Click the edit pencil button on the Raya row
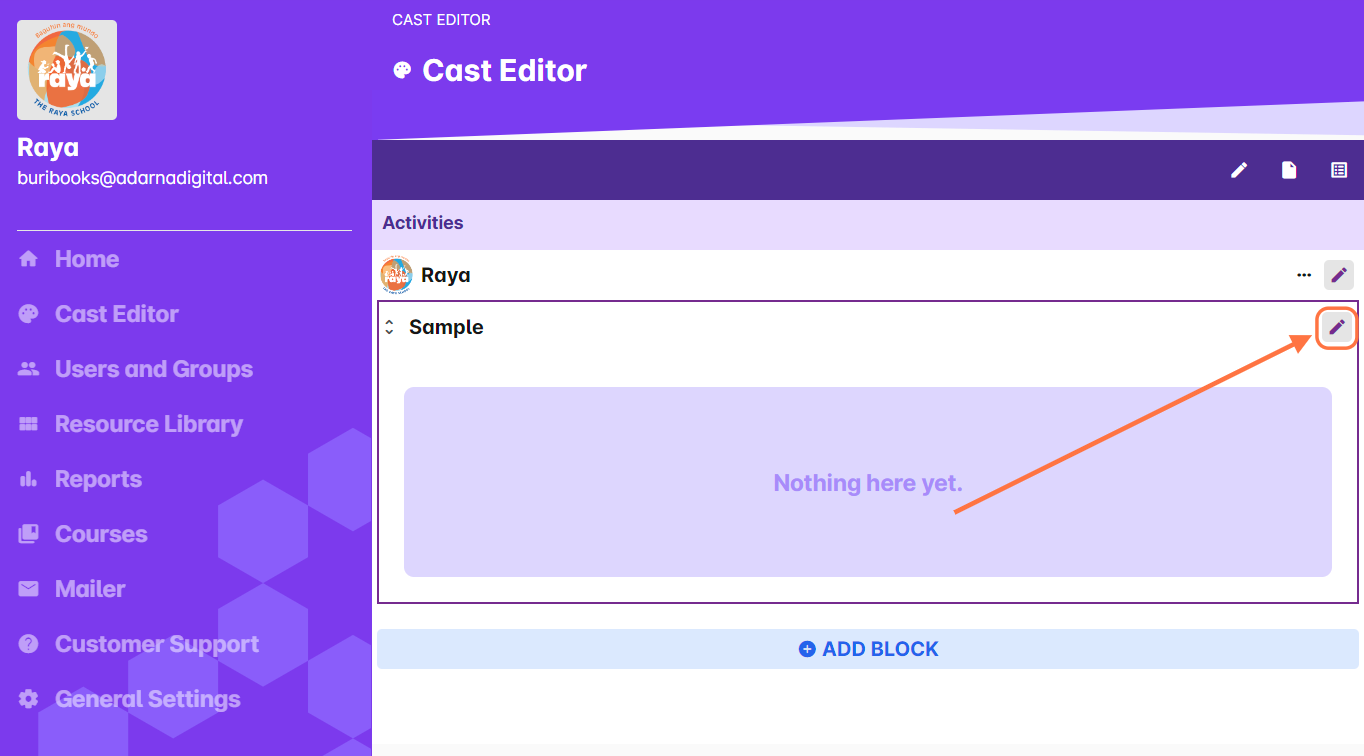 (1339, 275)
